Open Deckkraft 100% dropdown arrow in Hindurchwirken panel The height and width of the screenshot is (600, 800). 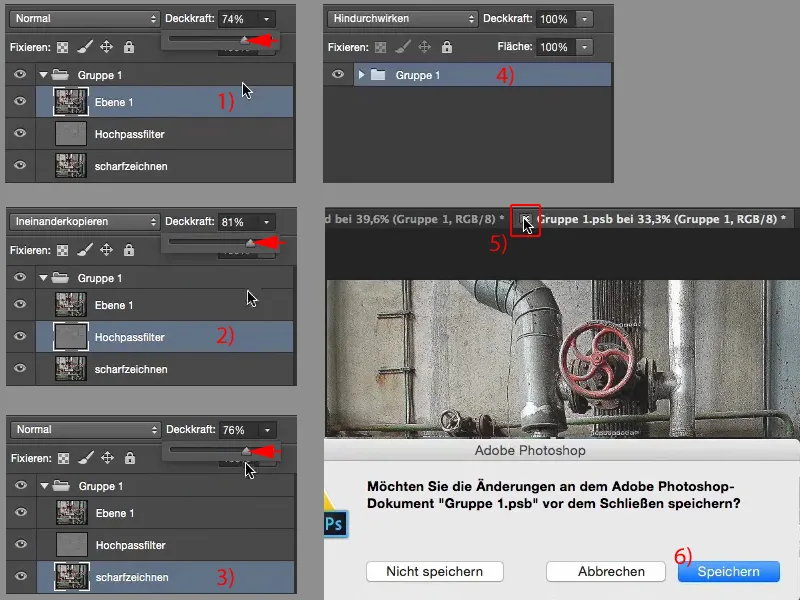(585, 19)
